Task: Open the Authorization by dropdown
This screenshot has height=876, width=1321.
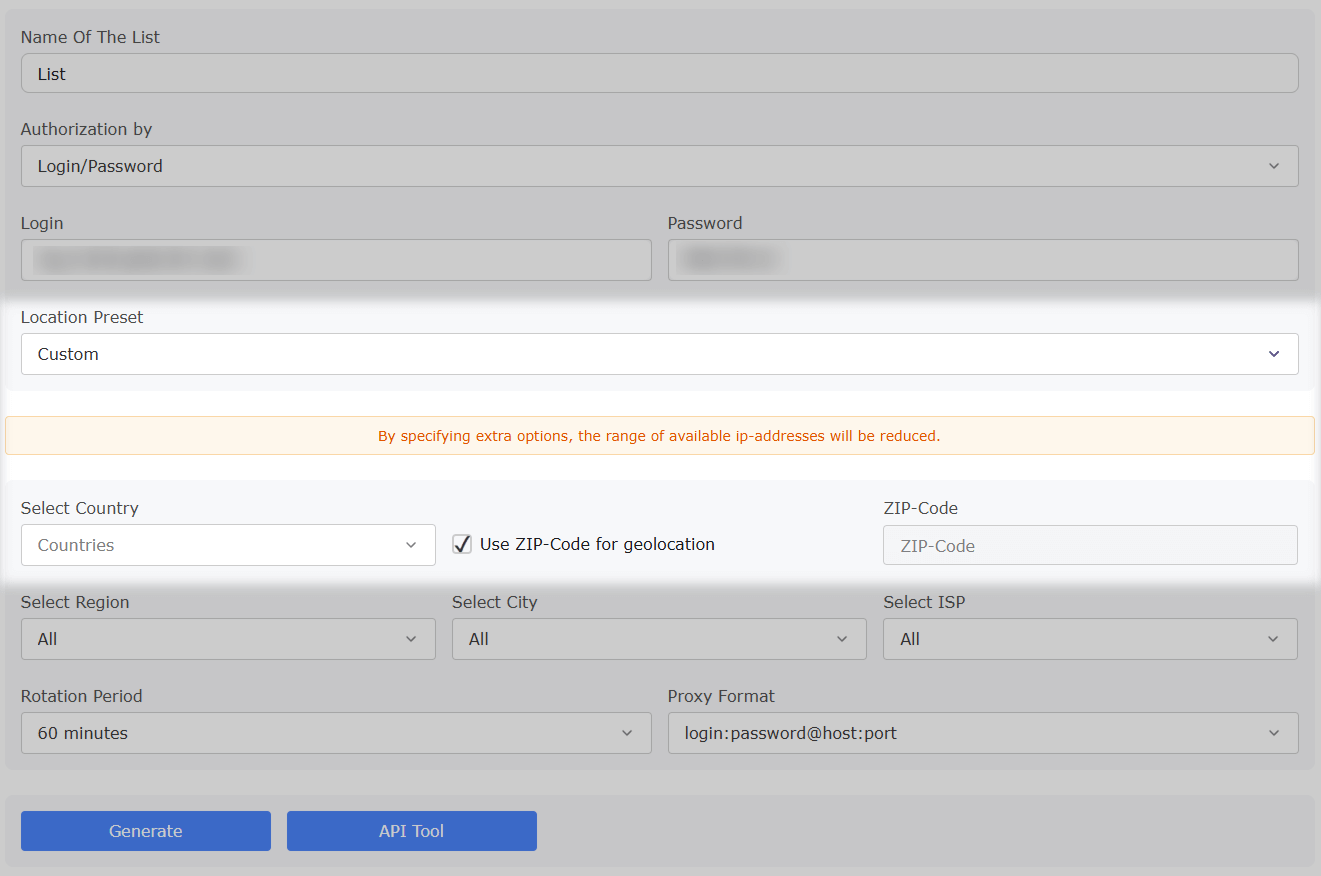Action: click(660, 166)
